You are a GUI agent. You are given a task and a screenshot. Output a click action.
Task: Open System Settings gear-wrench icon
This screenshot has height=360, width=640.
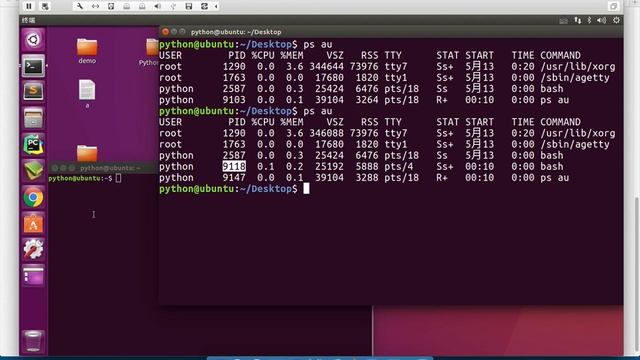pyautogui.click(x=33, y=249)
